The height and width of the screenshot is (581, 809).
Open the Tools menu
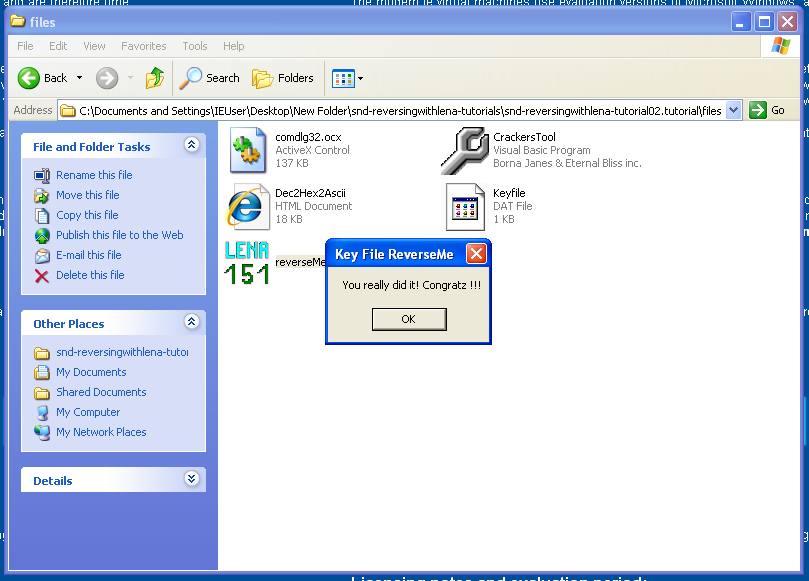coord(195,46)
